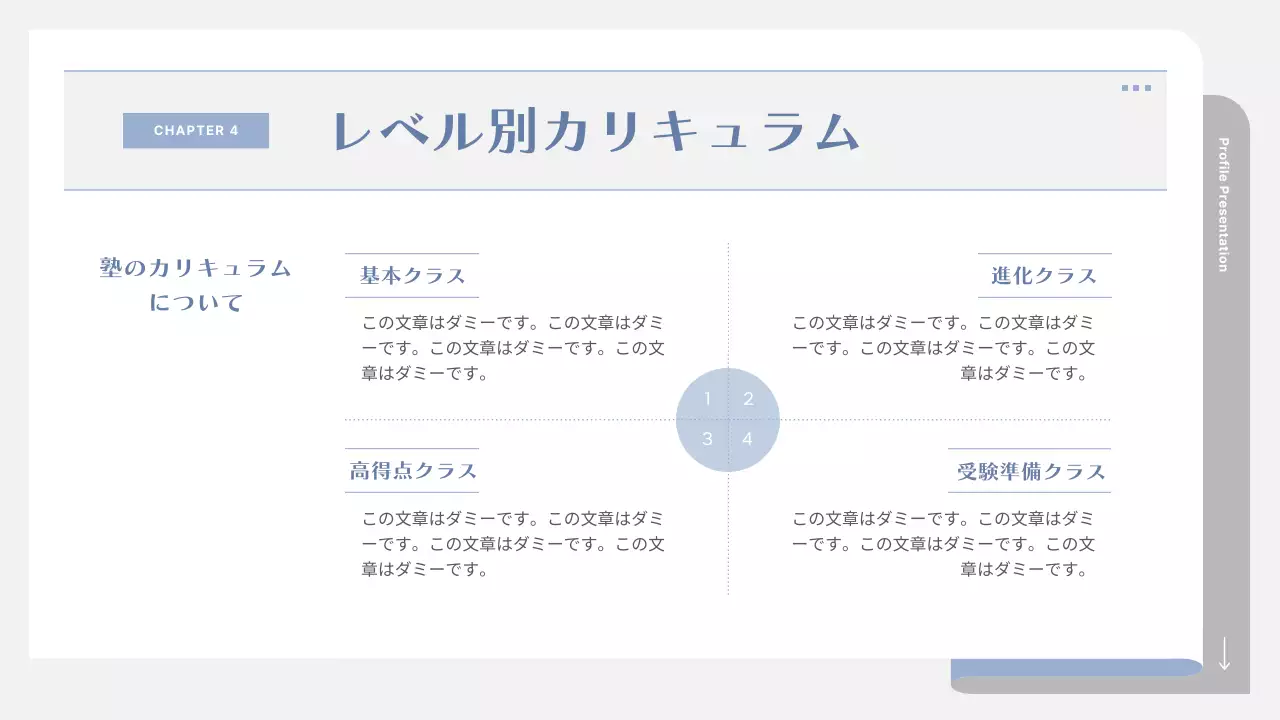The width and height of the screenshot is (1280, 720).
Task: Open the 基本クラス section
Action: tap(412, 275)
